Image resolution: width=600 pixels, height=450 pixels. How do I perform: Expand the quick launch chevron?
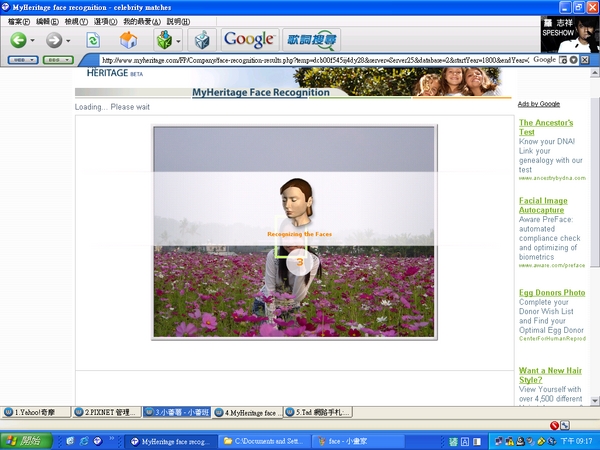112,439
